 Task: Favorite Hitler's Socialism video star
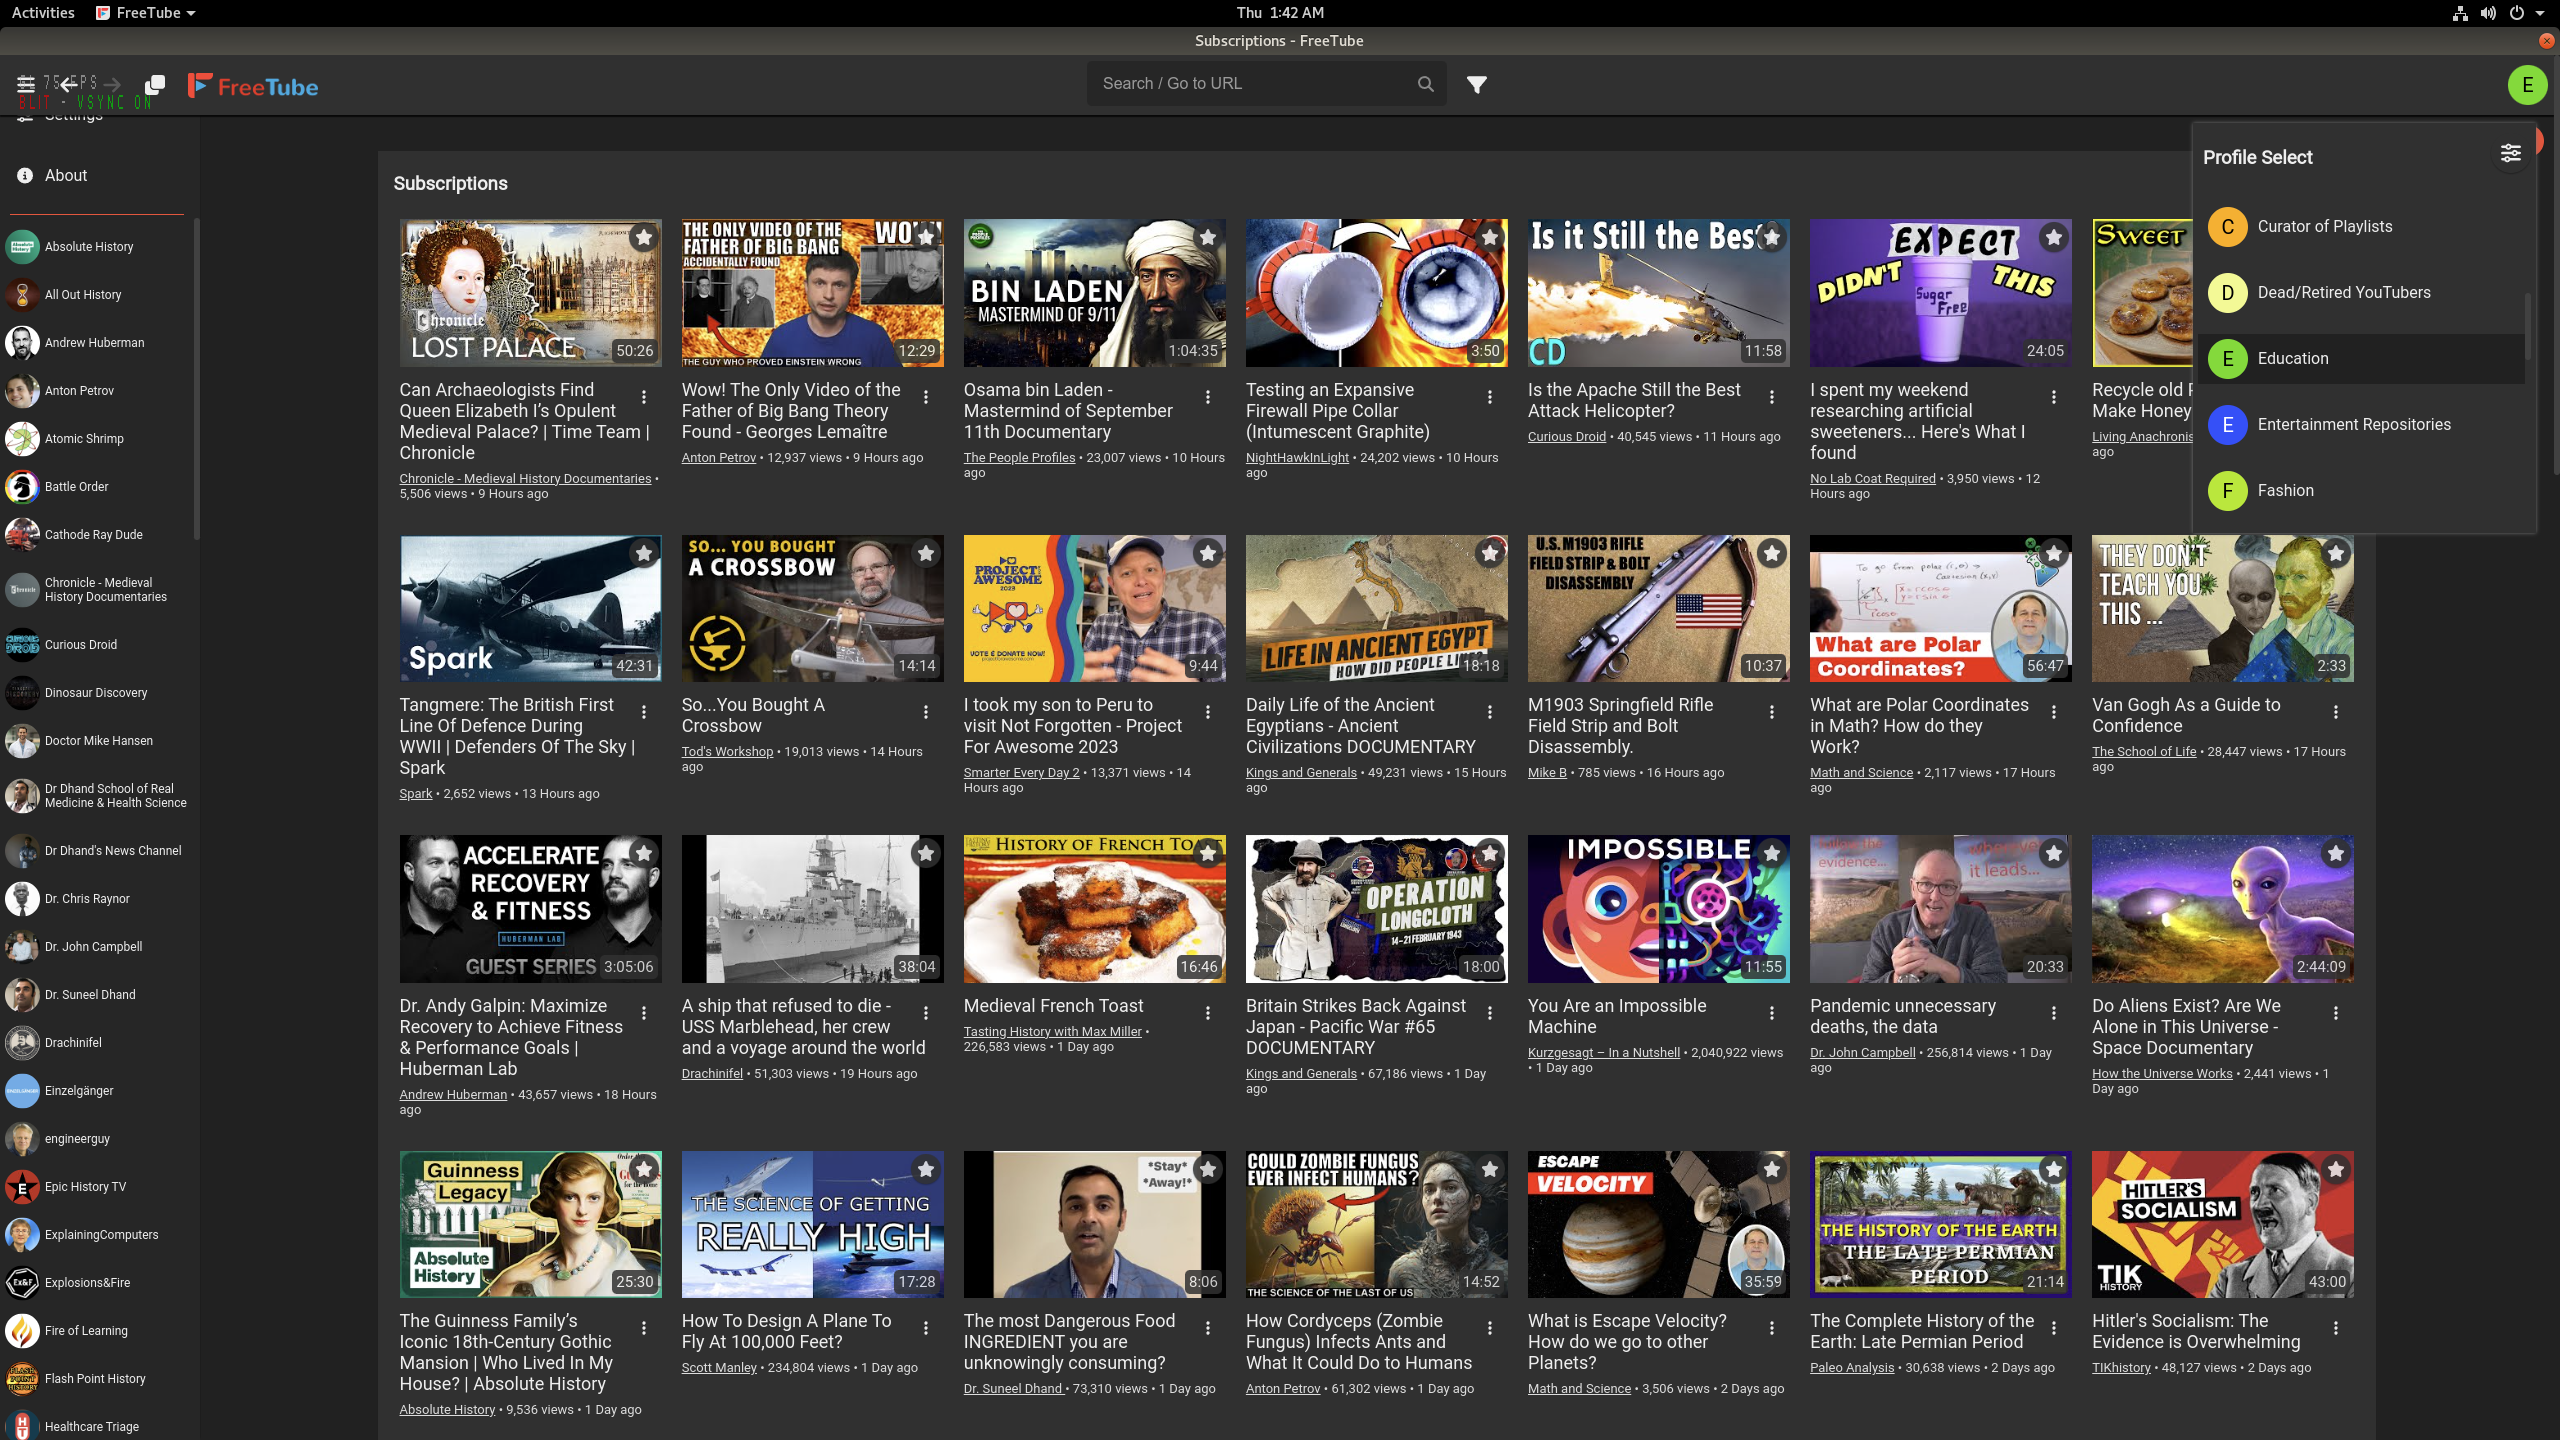(x=2336, y=1169)
